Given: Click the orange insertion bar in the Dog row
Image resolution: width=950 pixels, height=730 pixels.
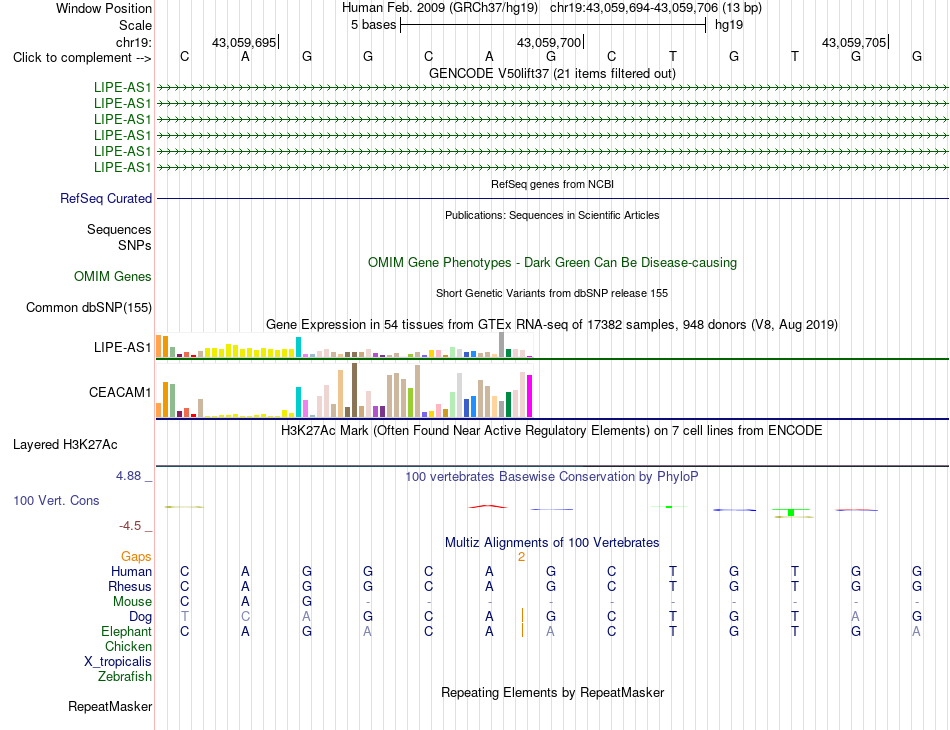Looking at the screenshot, I should (522, 616).
